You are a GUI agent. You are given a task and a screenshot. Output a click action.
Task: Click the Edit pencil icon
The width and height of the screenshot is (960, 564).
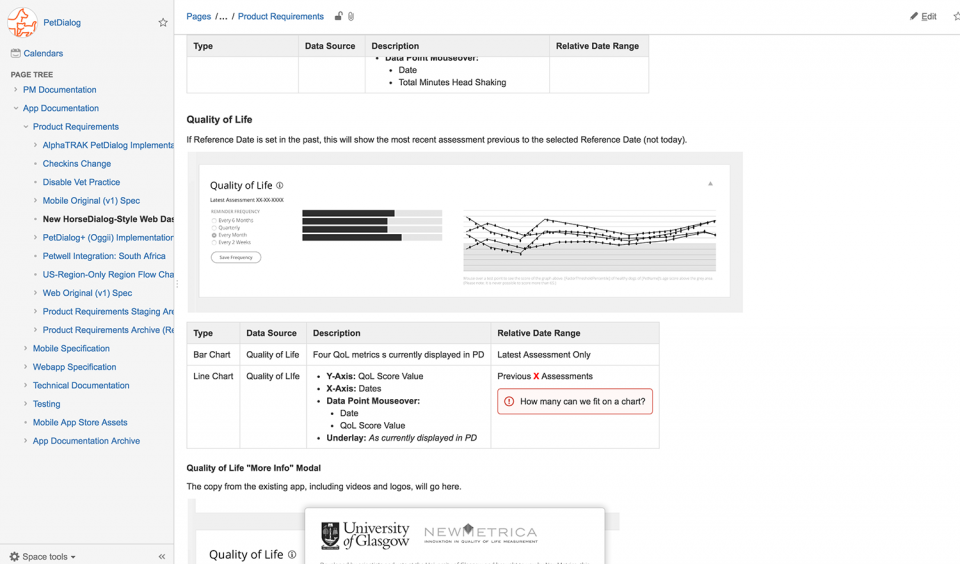pos(913,17)
